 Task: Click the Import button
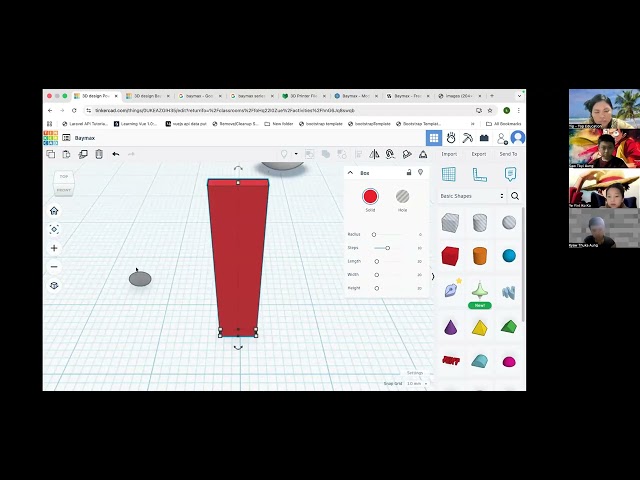pos(449,154)
